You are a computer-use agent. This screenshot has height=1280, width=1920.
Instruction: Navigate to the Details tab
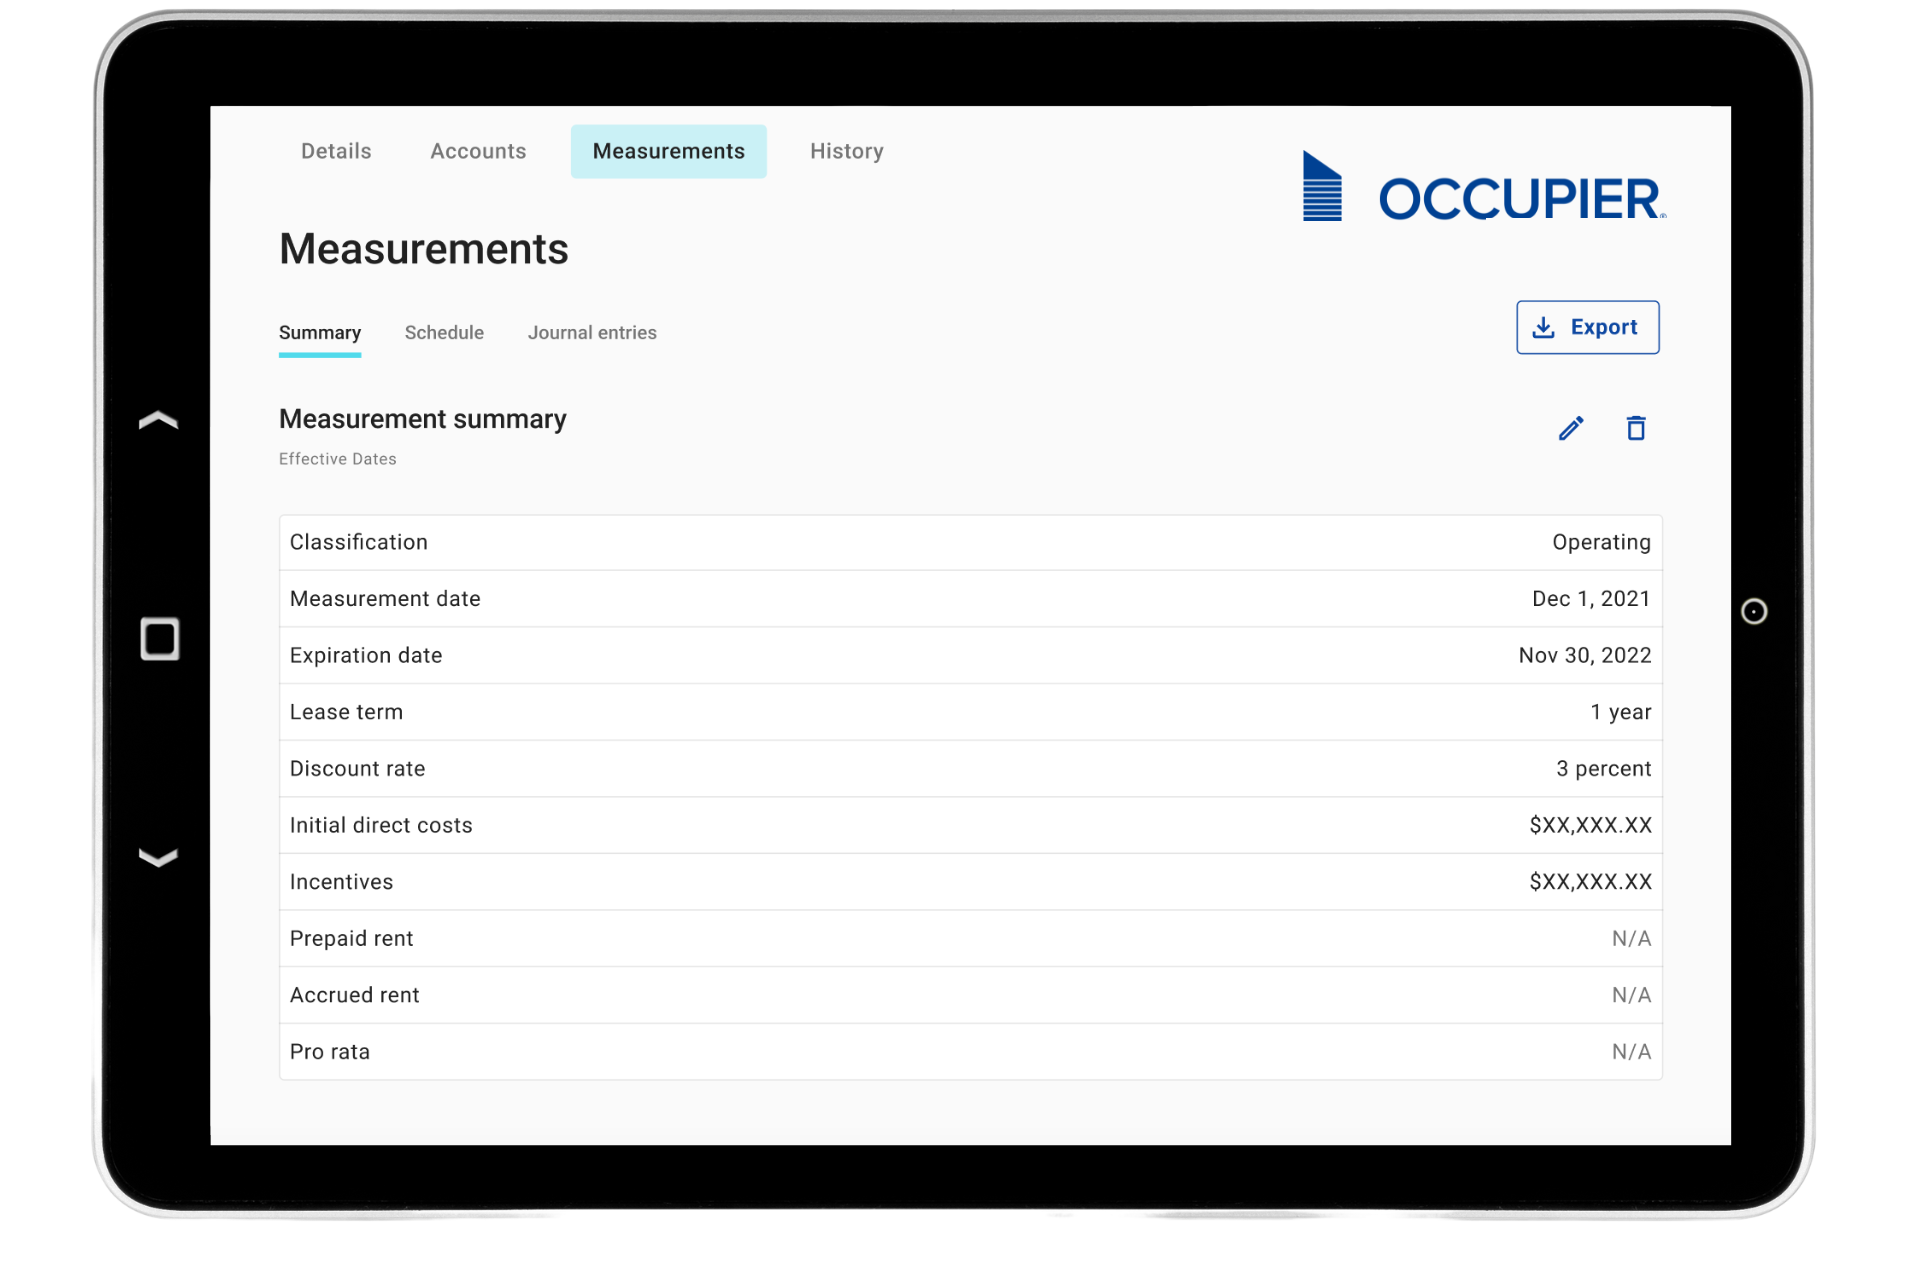coord(337,150)
